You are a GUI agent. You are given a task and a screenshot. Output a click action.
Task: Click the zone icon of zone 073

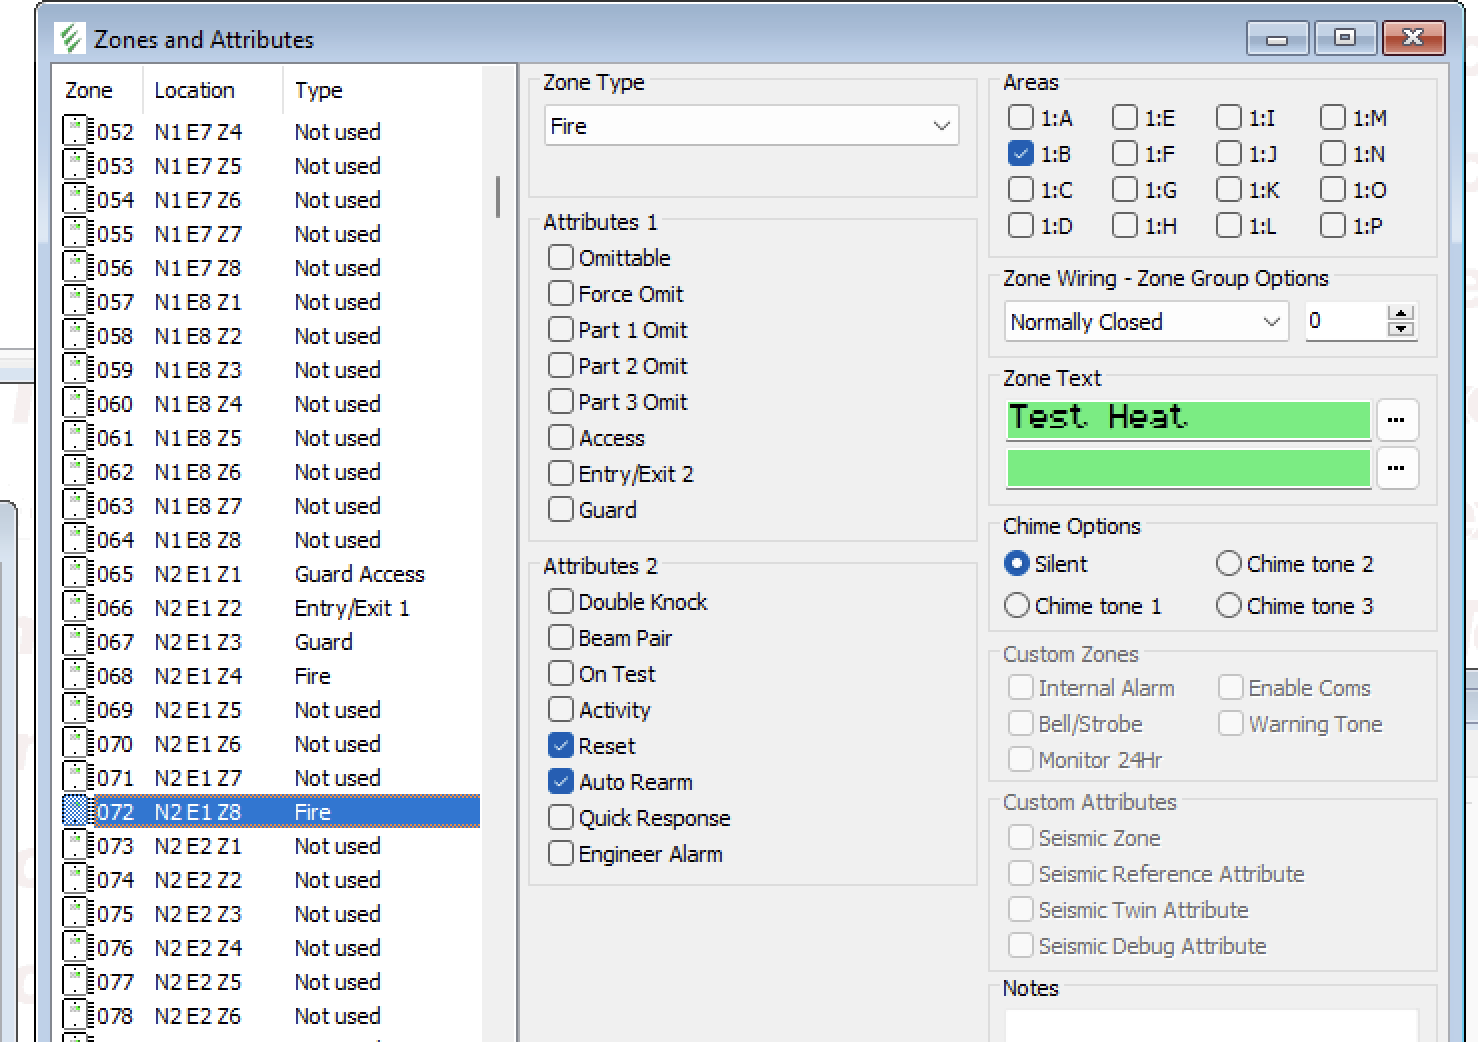click(x=76, y=845)
